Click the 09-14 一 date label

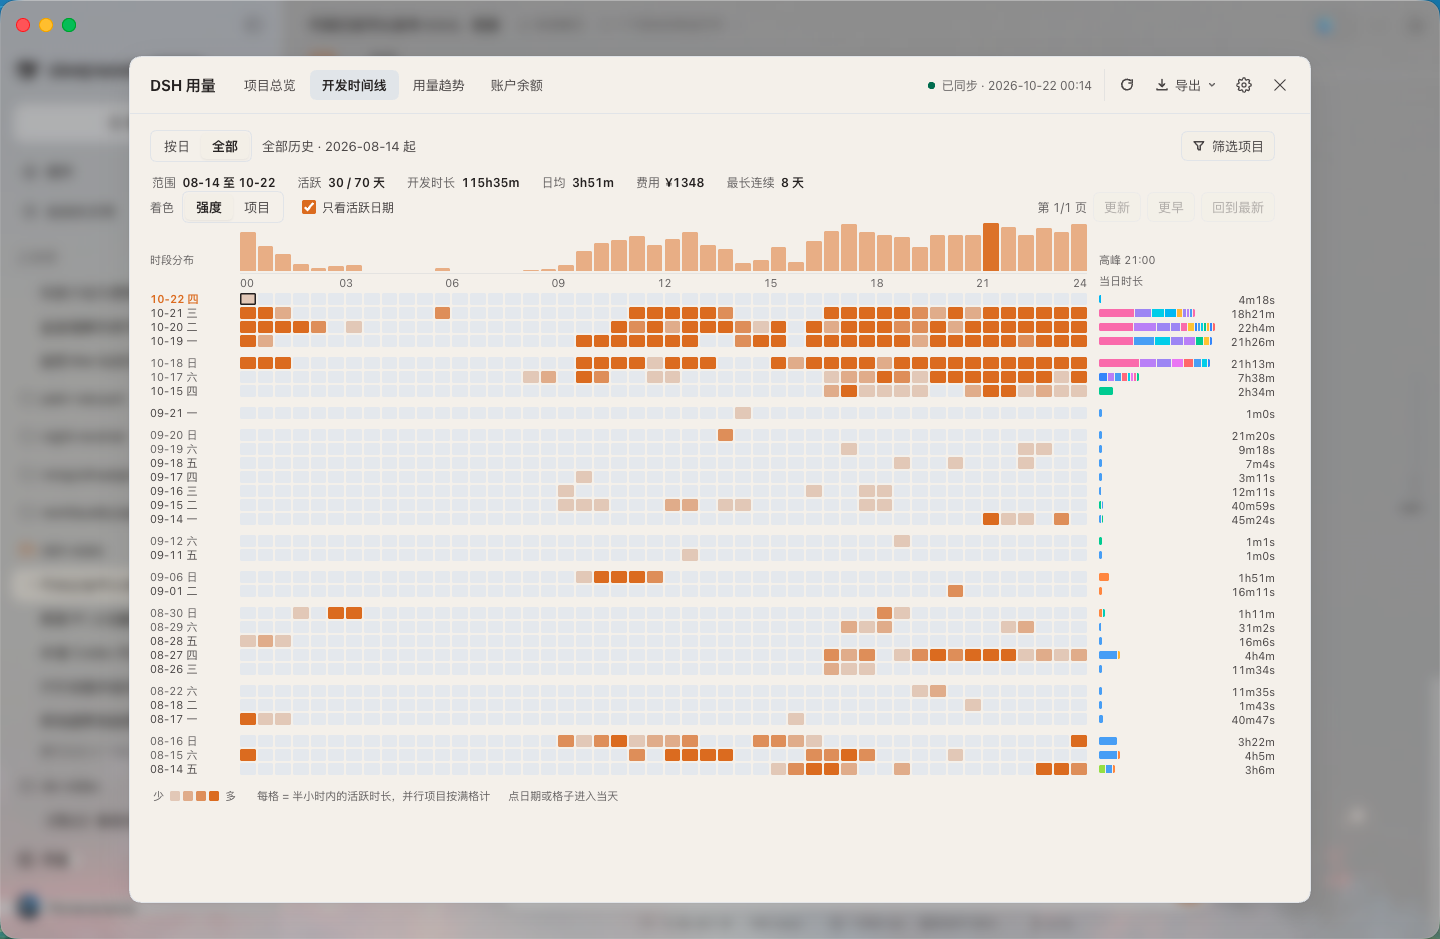coord(174,519)
